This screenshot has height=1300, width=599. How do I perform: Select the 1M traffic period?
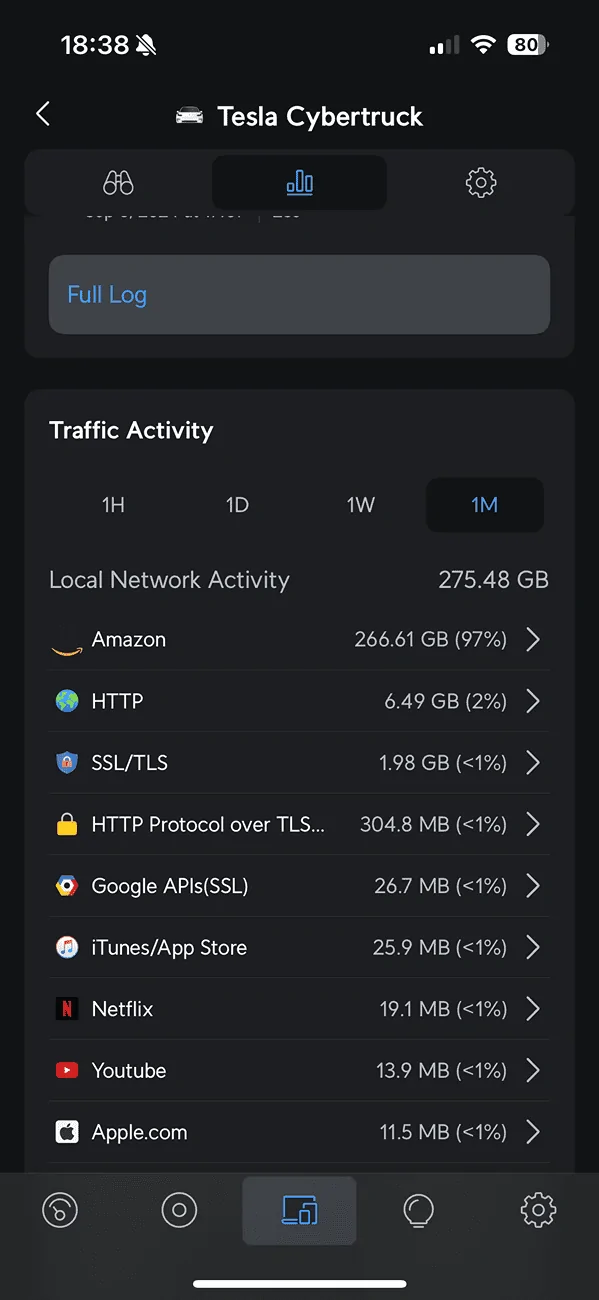[485, 505]
